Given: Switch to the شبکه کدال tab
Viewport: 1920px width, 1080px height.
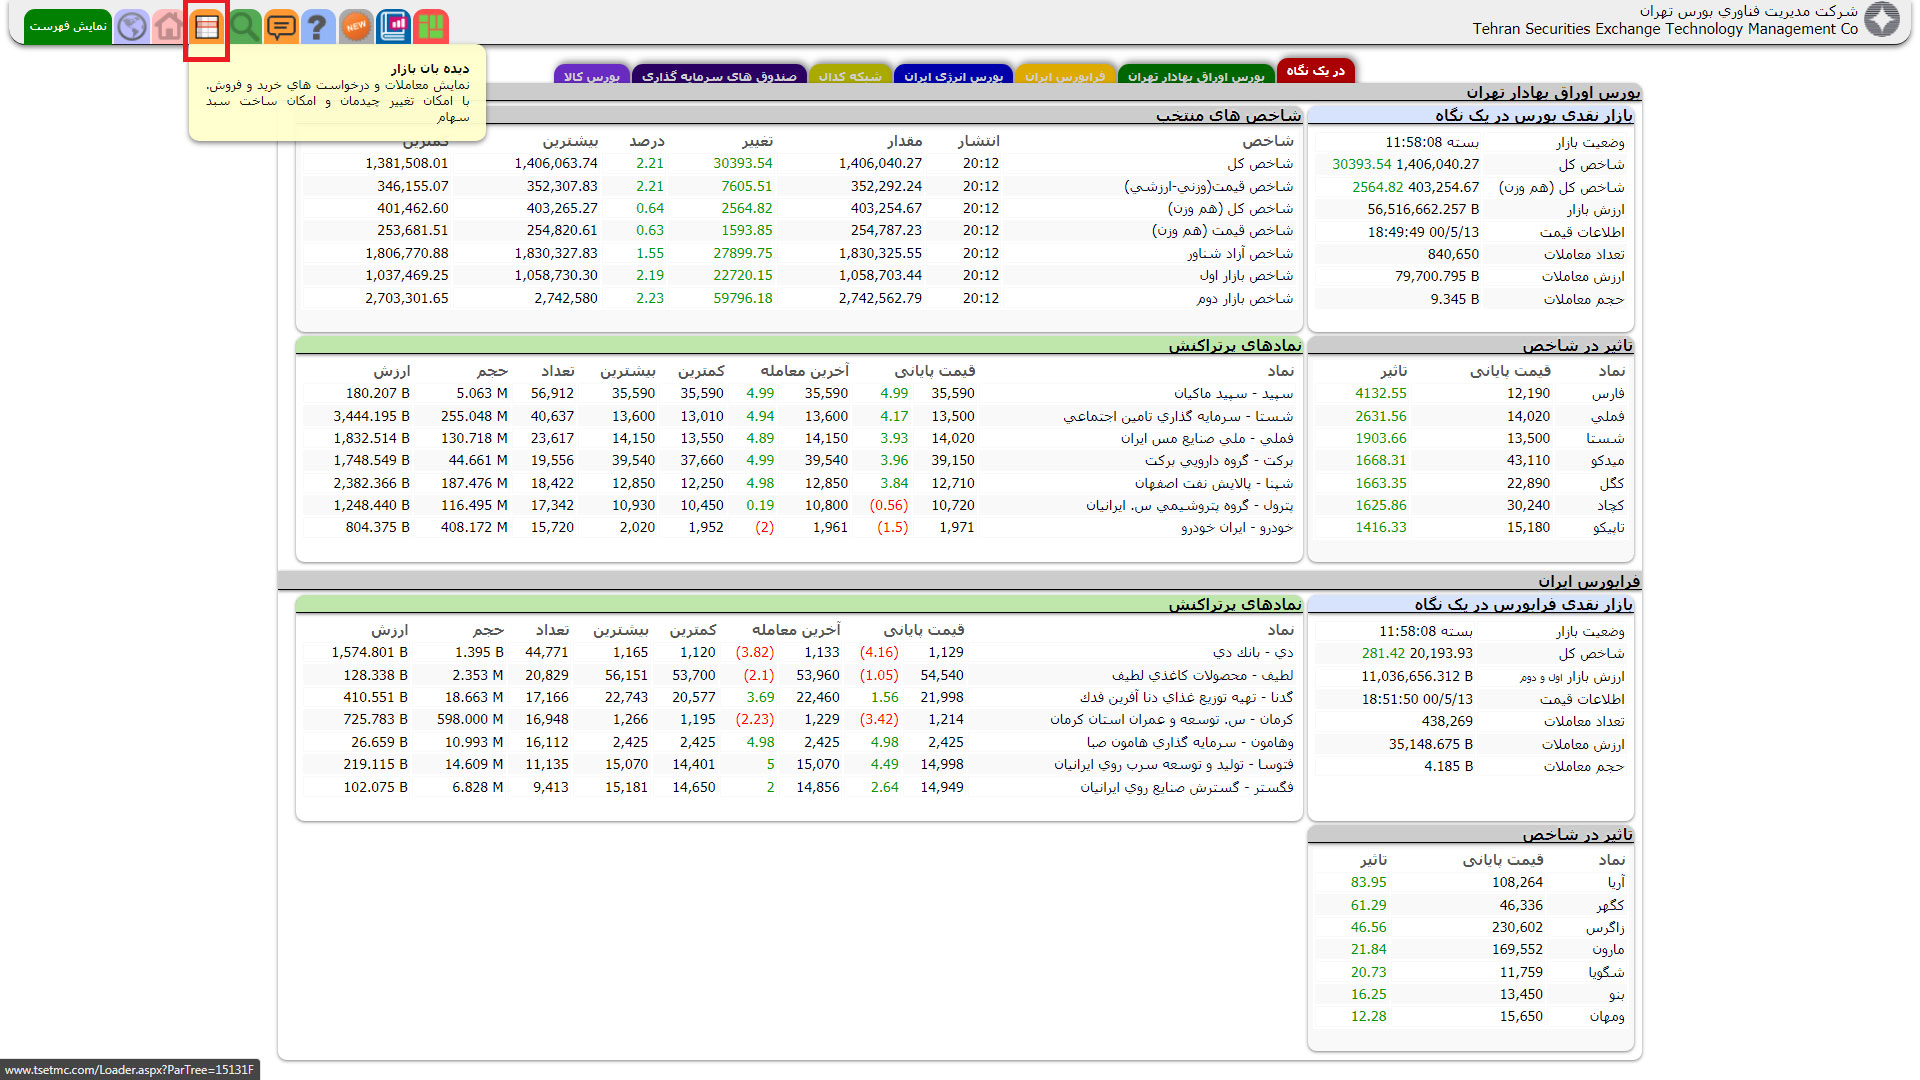Looking at the screenshot, I should [850, 76].
